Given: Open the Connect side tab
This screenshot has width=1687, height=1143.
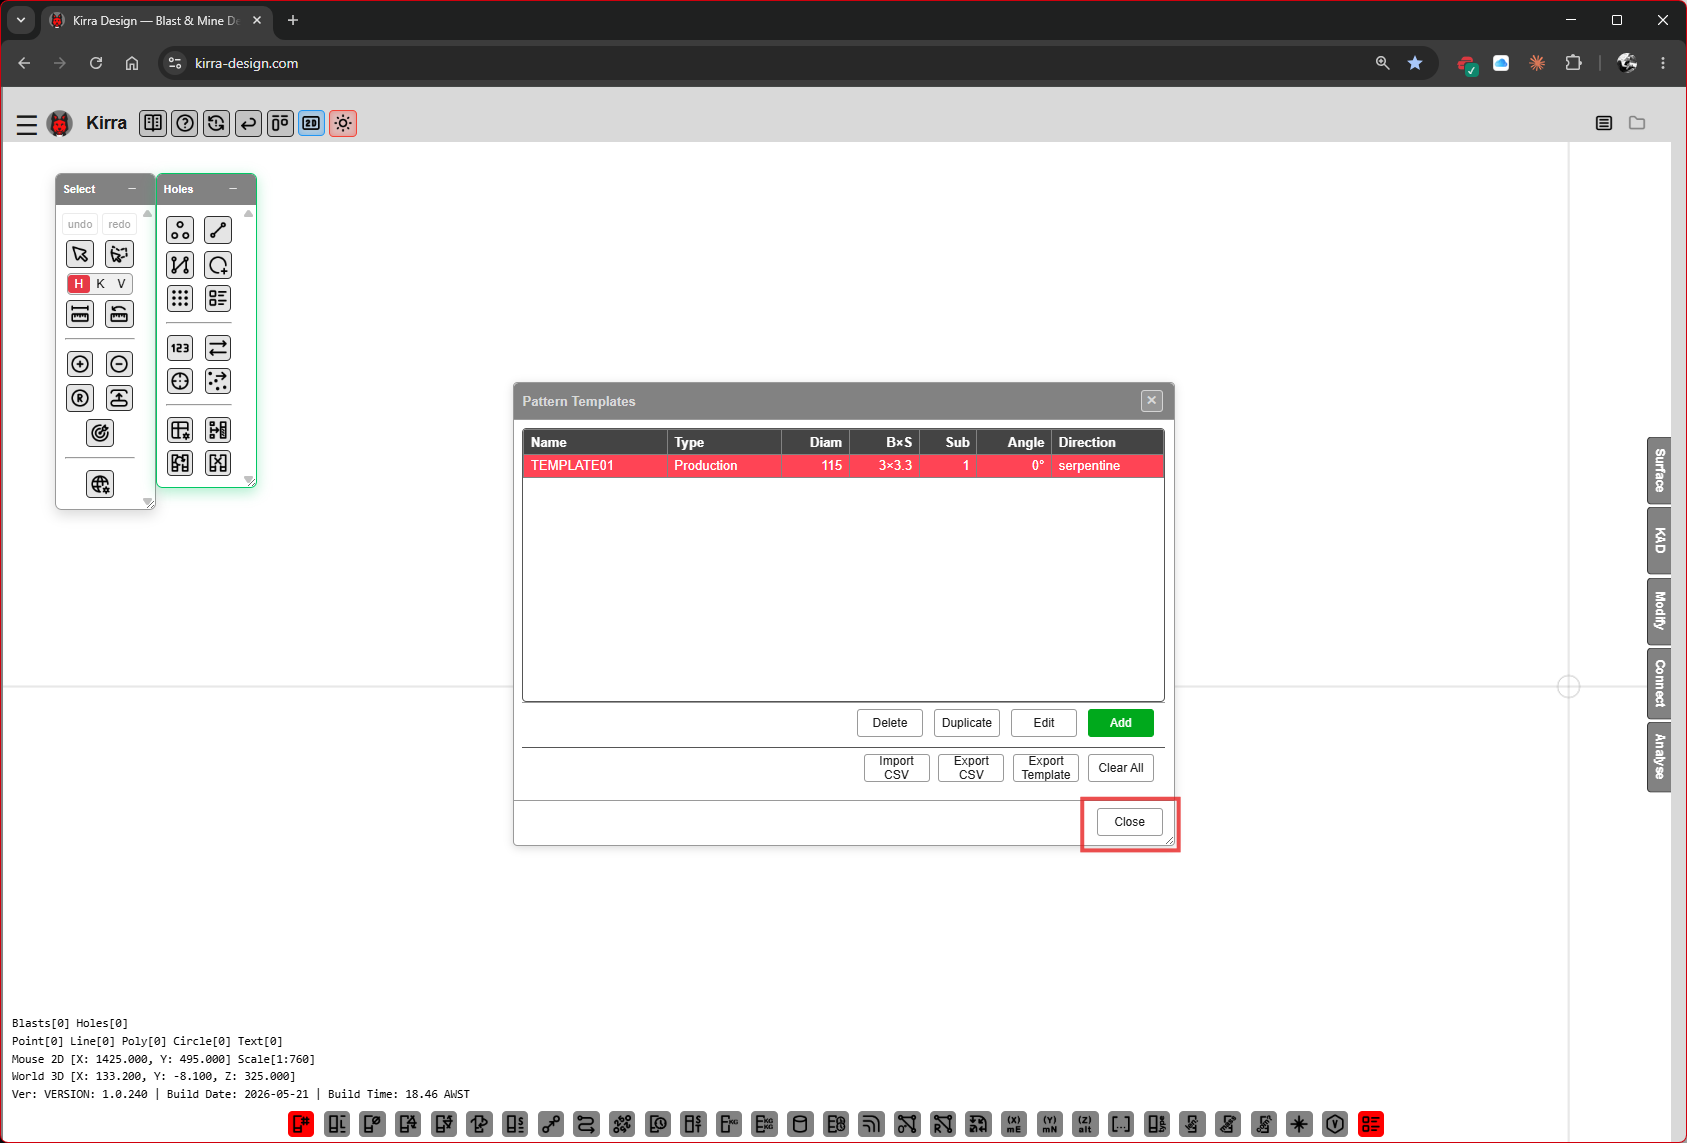Looking at the screenshot, I should pyautogui.click(x=1659, y=683).
